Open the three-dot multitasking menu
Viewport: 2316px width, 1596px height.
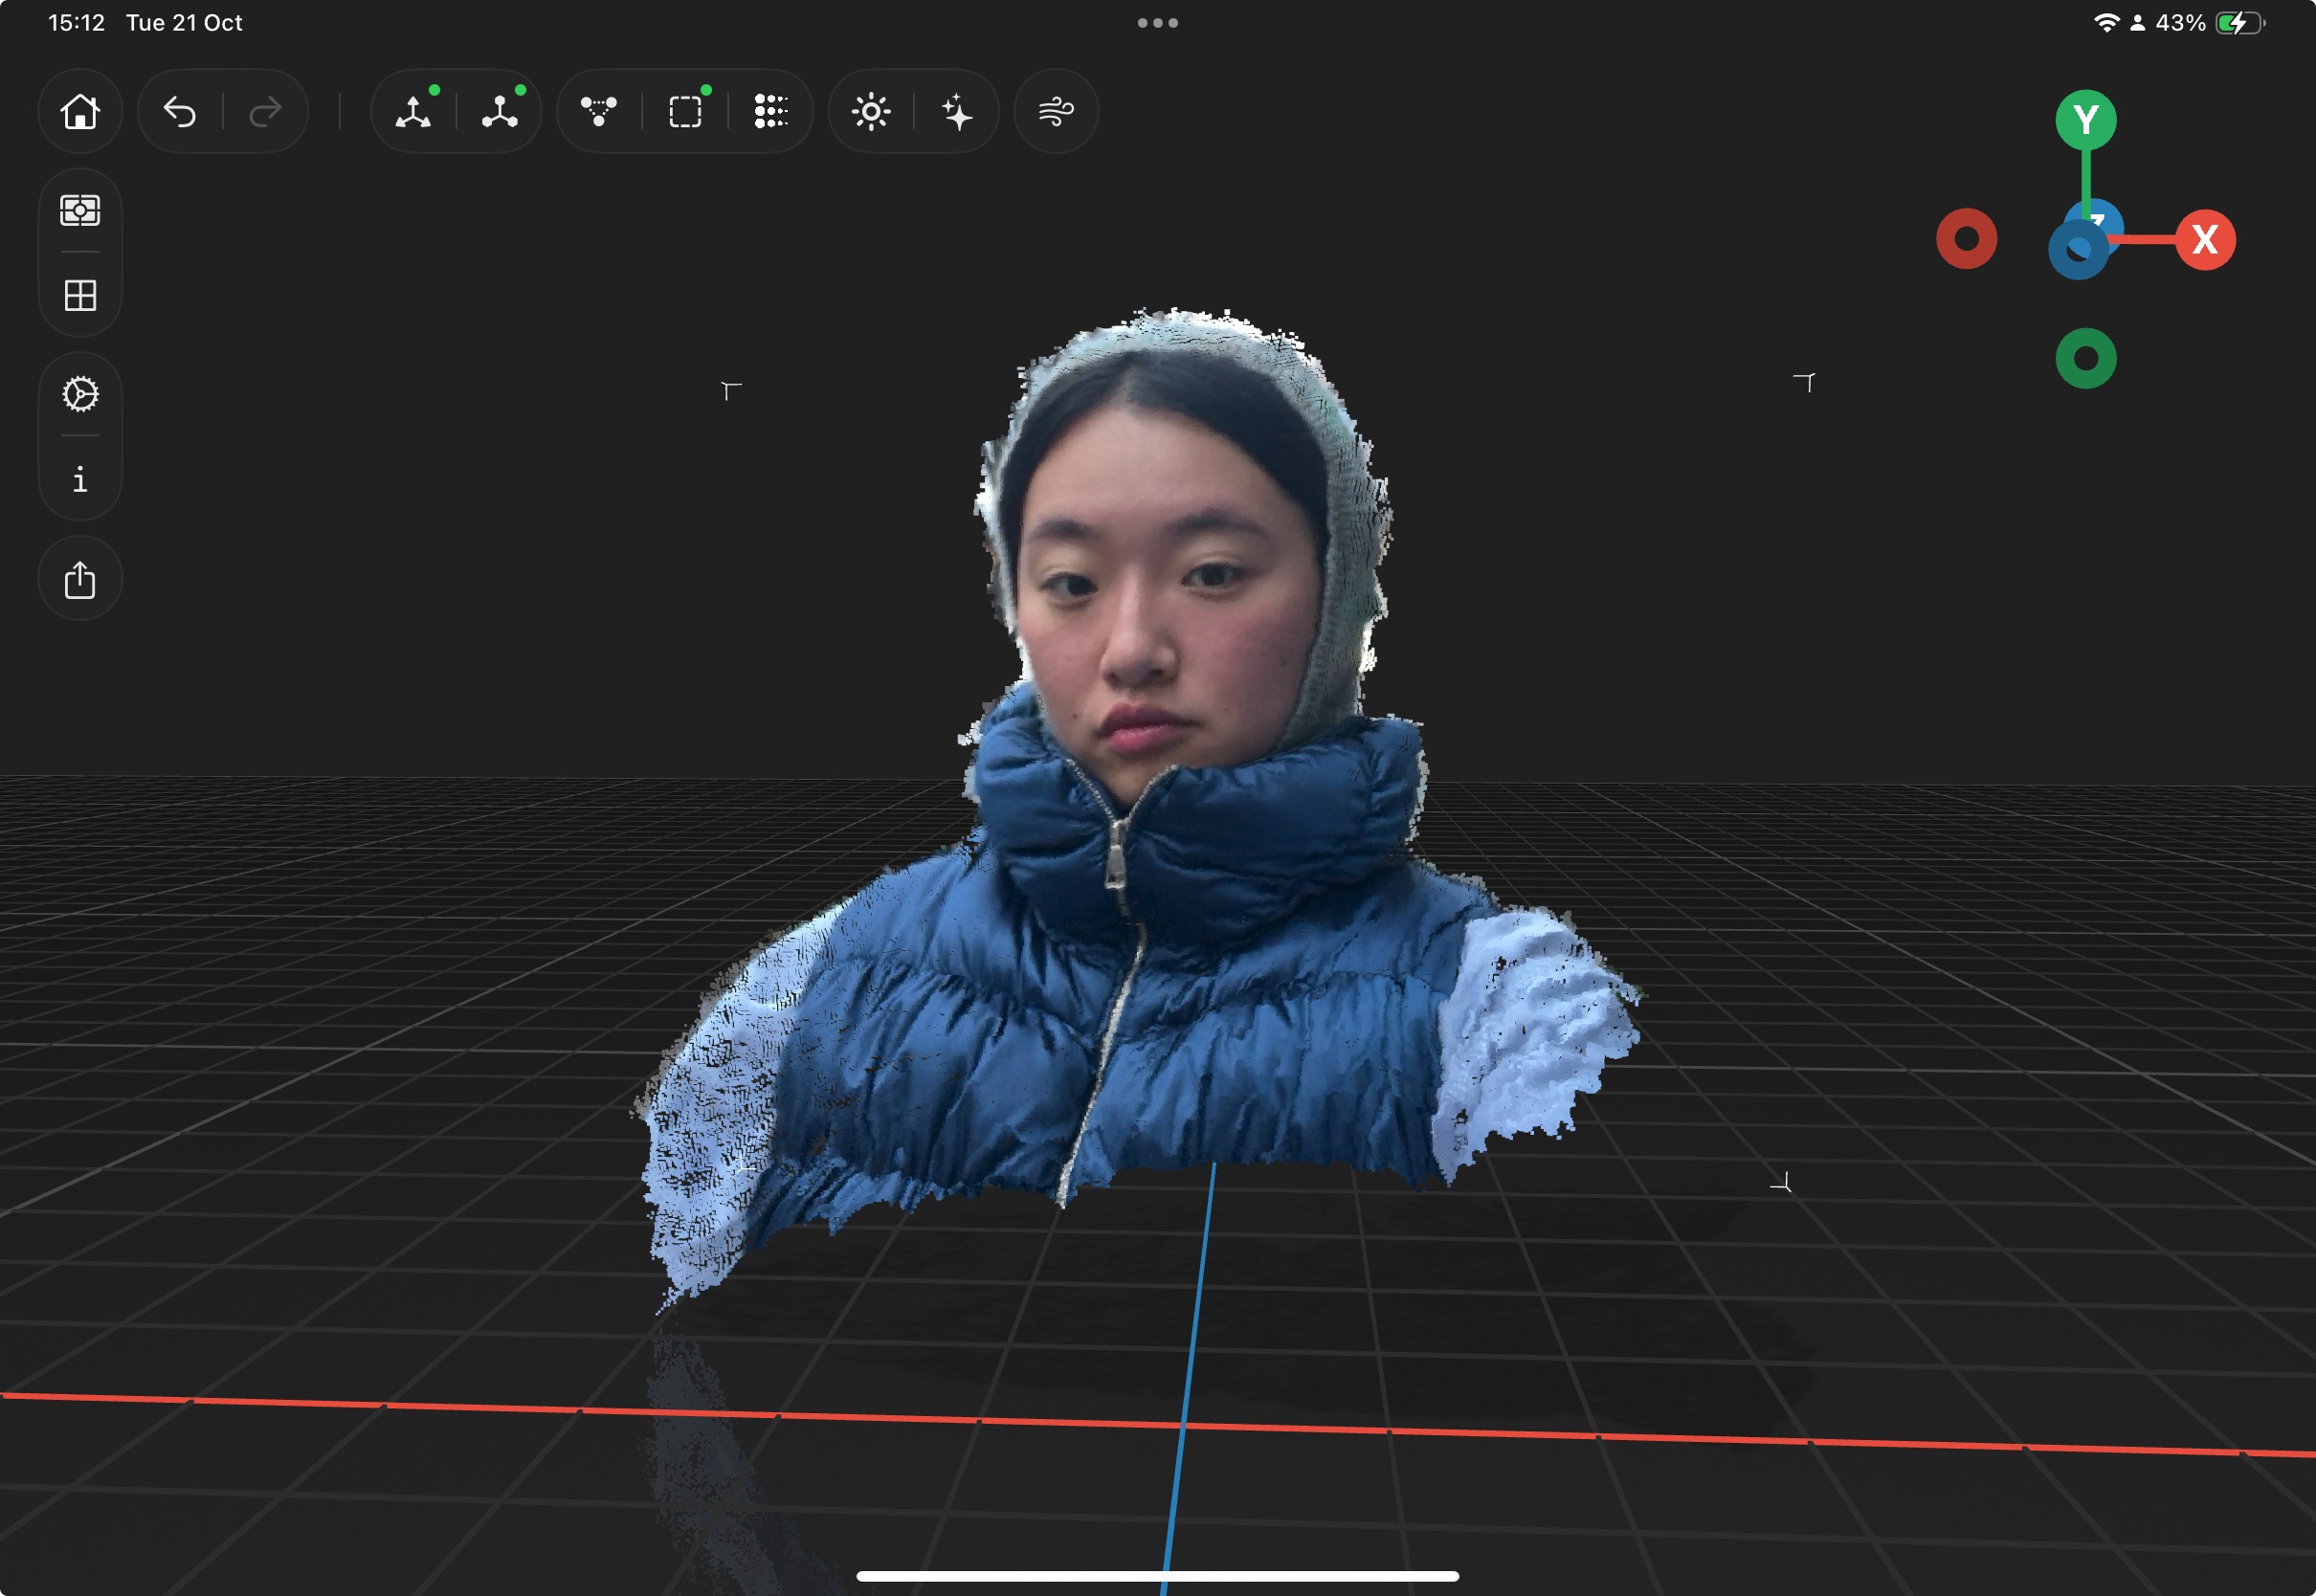pyautogui.click(x=1157, y=23)
